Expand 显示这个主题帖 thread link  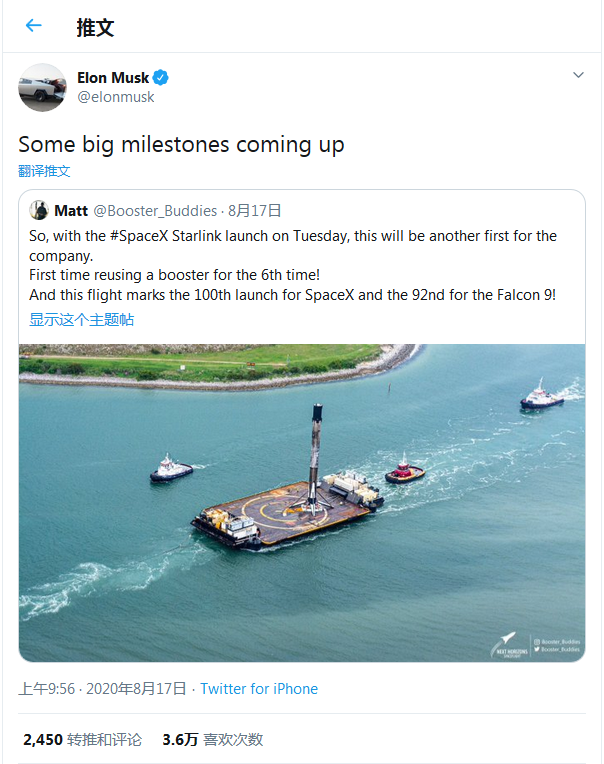pos(81,319)
